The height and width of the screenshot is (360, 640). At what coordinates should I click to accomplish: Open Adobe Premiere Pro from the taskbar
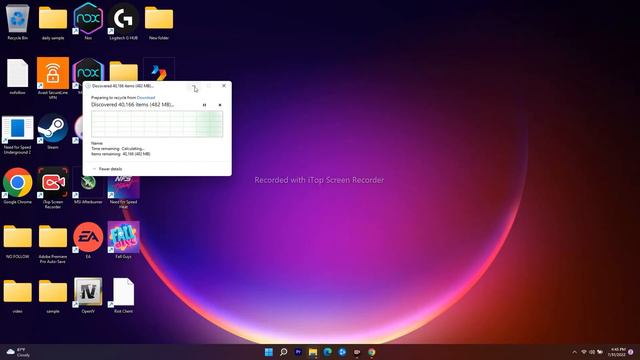(298, 352)
